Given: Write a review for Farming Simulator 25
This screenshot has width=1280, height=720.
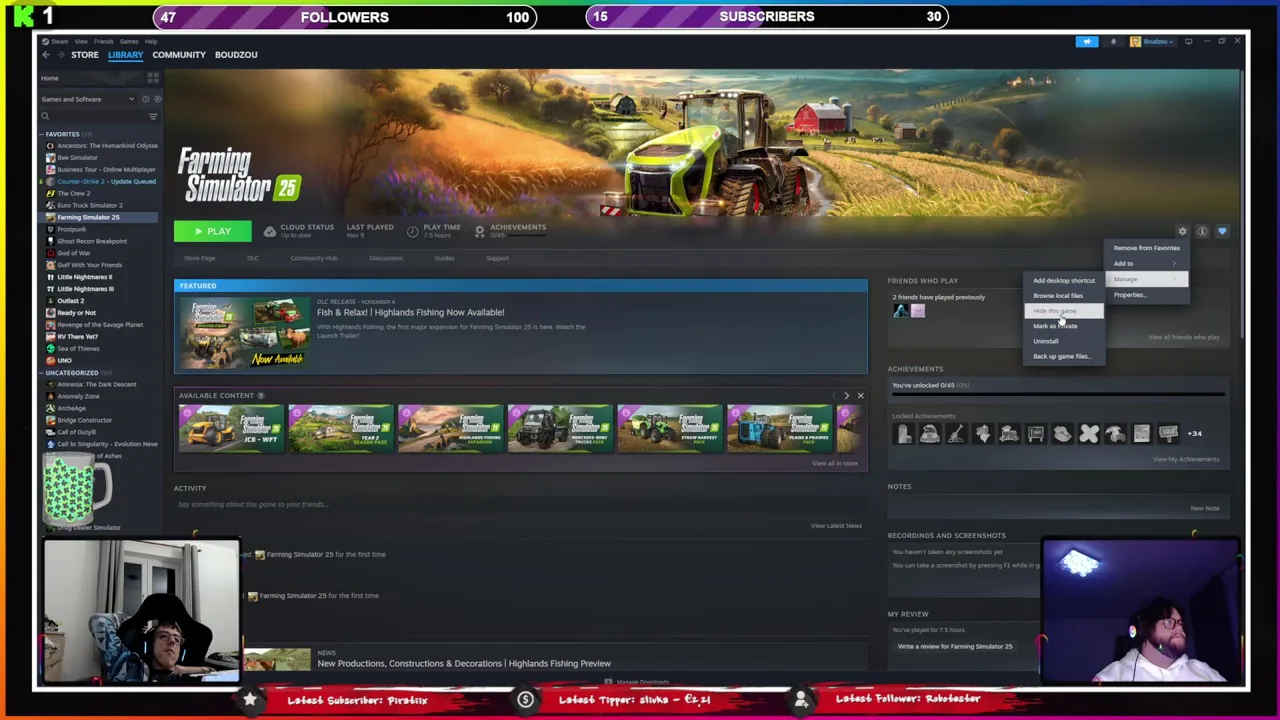Looking at the screenshot, I should (x=955, y=646).
